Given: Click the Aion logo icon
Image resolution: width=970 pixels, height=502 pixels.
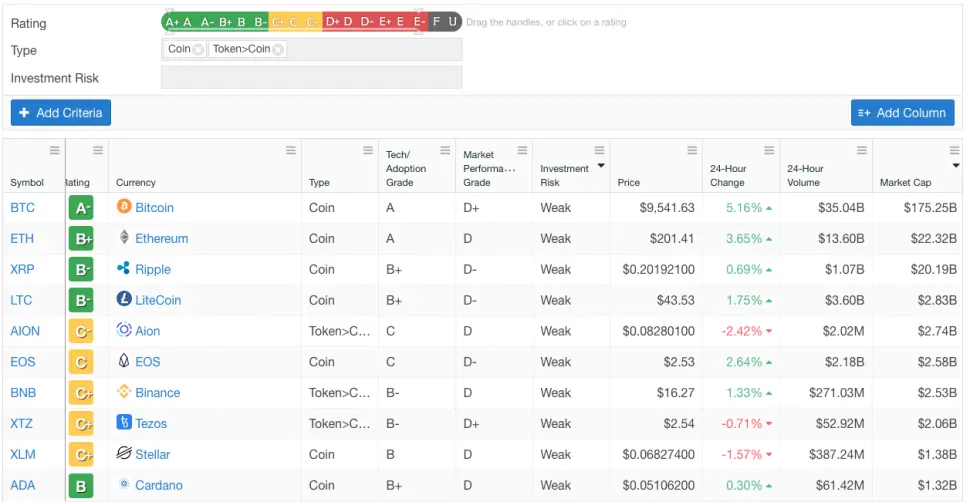Looking at the screenshot, I should coord(124,330).
